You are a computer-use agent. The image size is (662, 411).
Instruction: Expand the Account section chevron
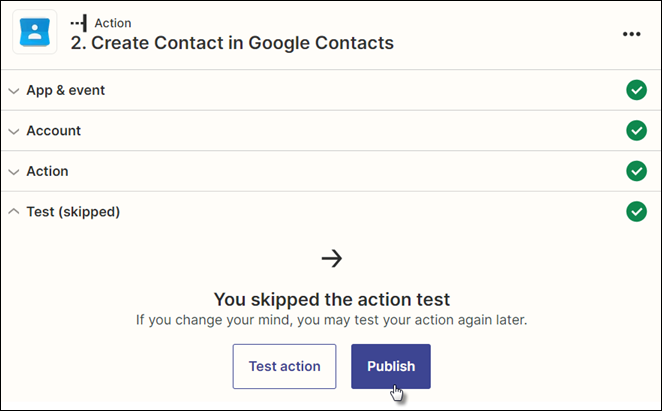14,131
